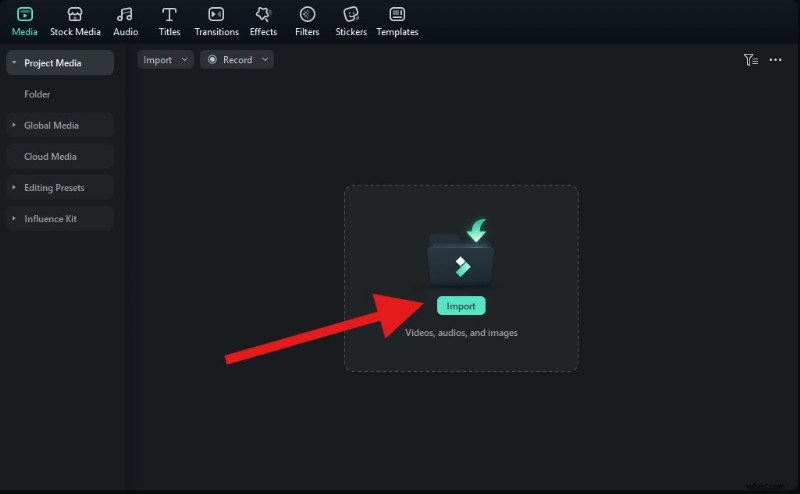
Task: Select Global Media in the sidebar
Action: click(60, 125)
